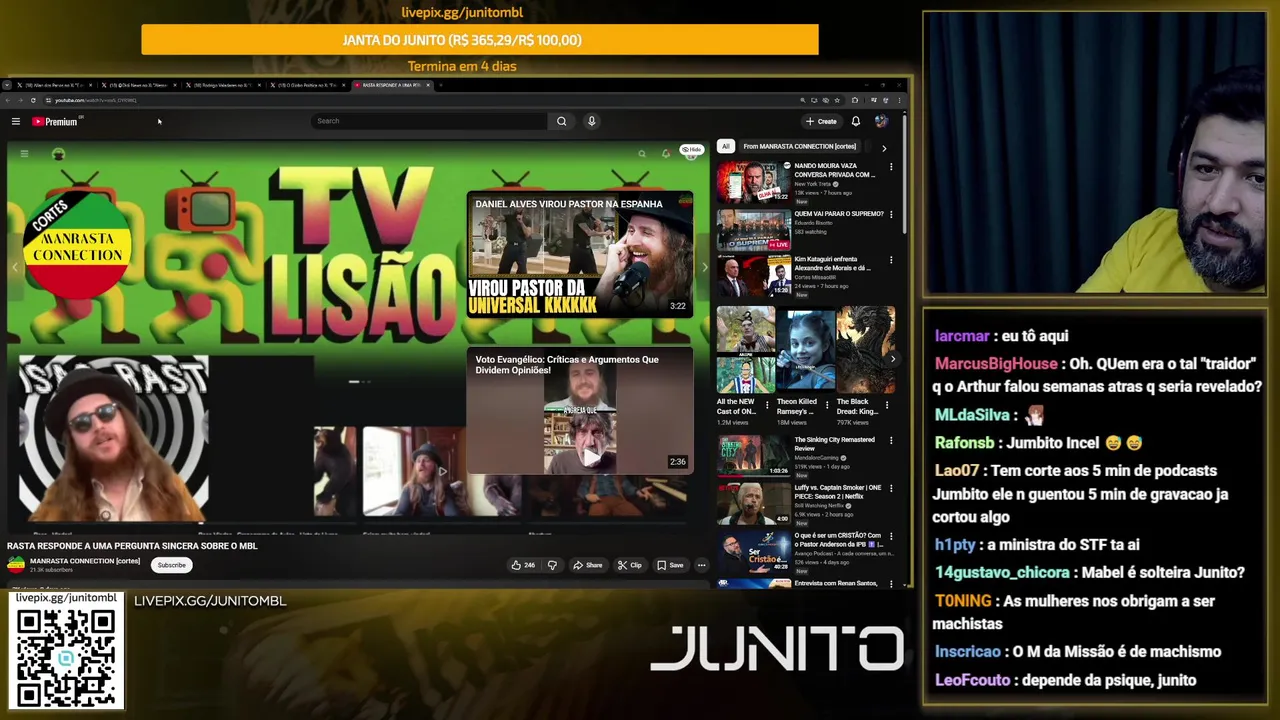Open browser extensions puzzle icon
The height and width of the screenshot is (720, 1280).
[x=854, y=100]
